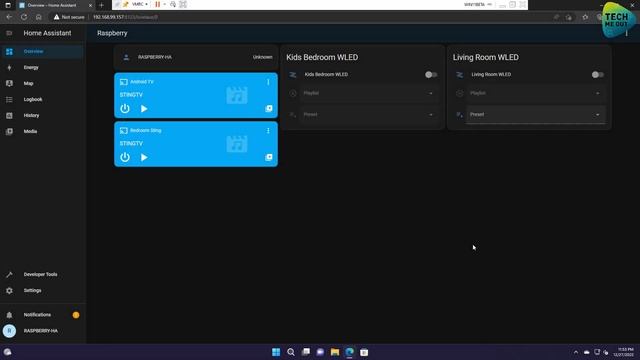
Task: Click the Notifications bell icon
Action: (9, 315)
